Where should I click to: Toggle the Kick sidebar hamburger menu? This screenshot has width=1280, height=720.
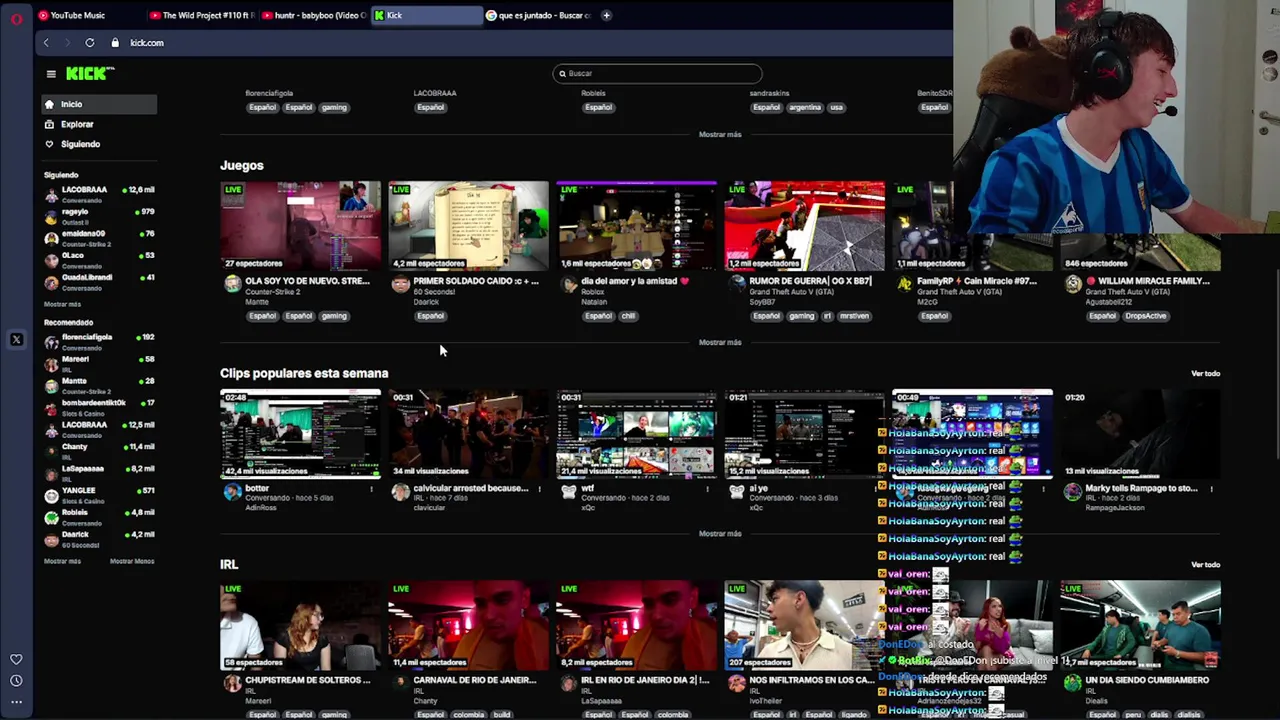(x=51, y=73)
